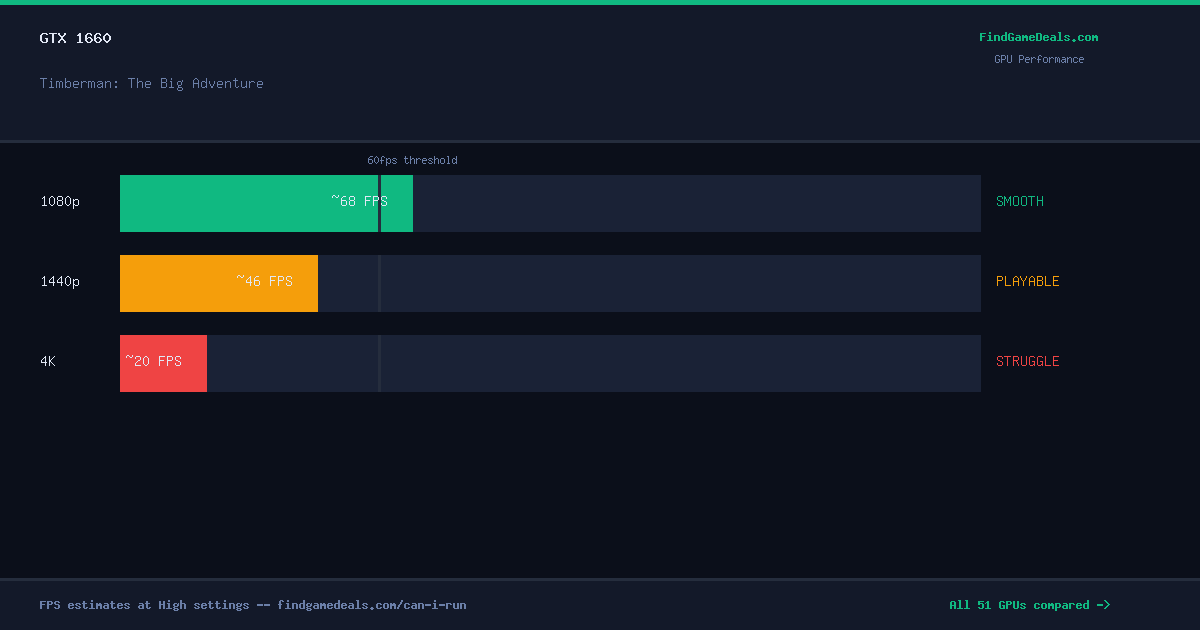Click the ~20 FPS value
The width and height of the screenshot is (1200, 630).
click(x=153, y=361)
